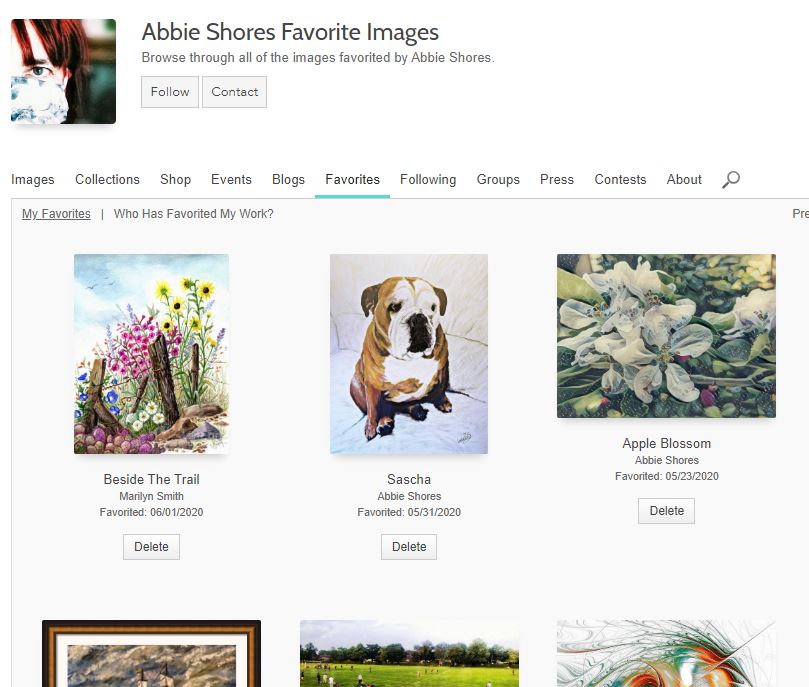The width and height of the screenshot is (809, 687).
Task: Switch to the Images tab
Action: click(33, 179)
